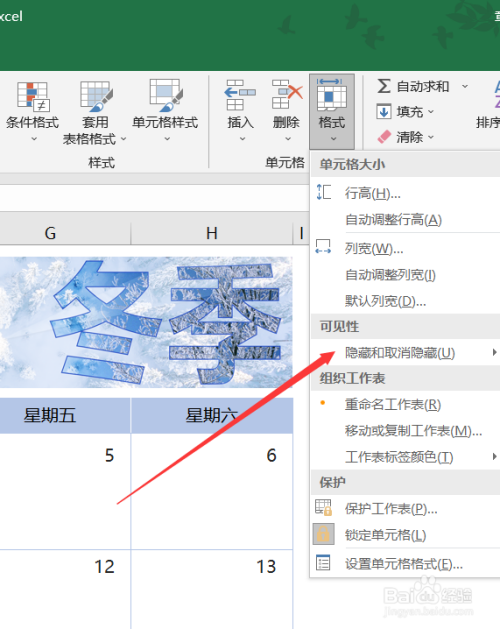The image size is (500, 629).
Task: Select the calendar cell with 12
Action: 65,589
